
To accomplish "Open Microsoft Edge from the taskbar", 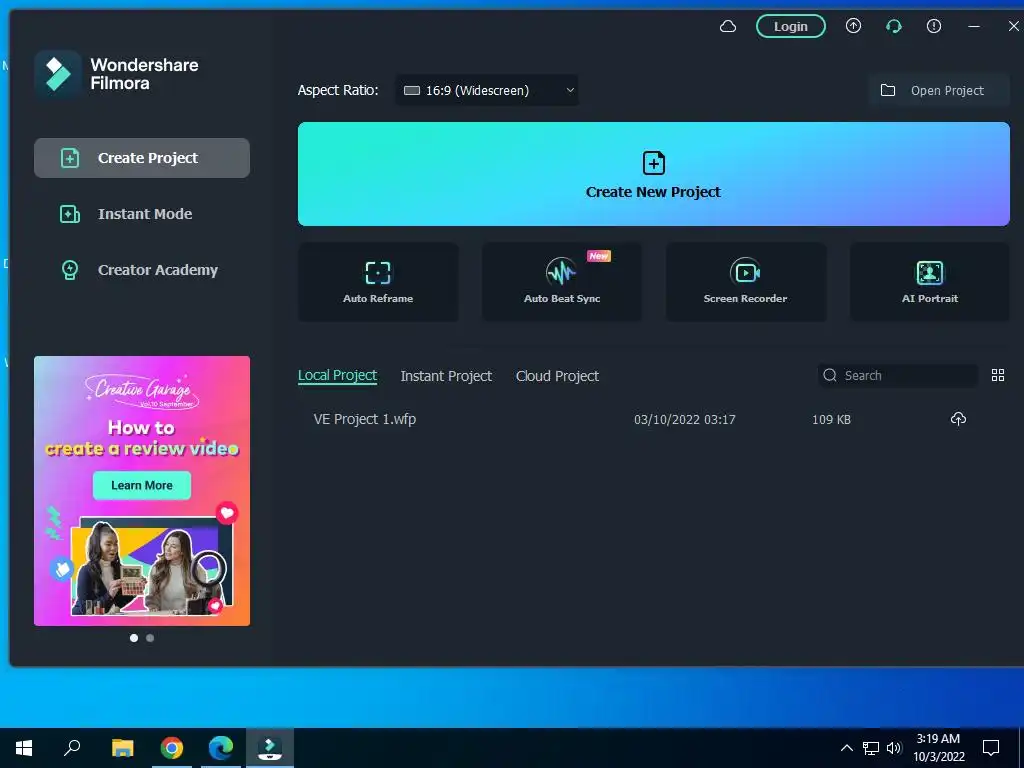I will pyautogui.click(x=221, y=748).
